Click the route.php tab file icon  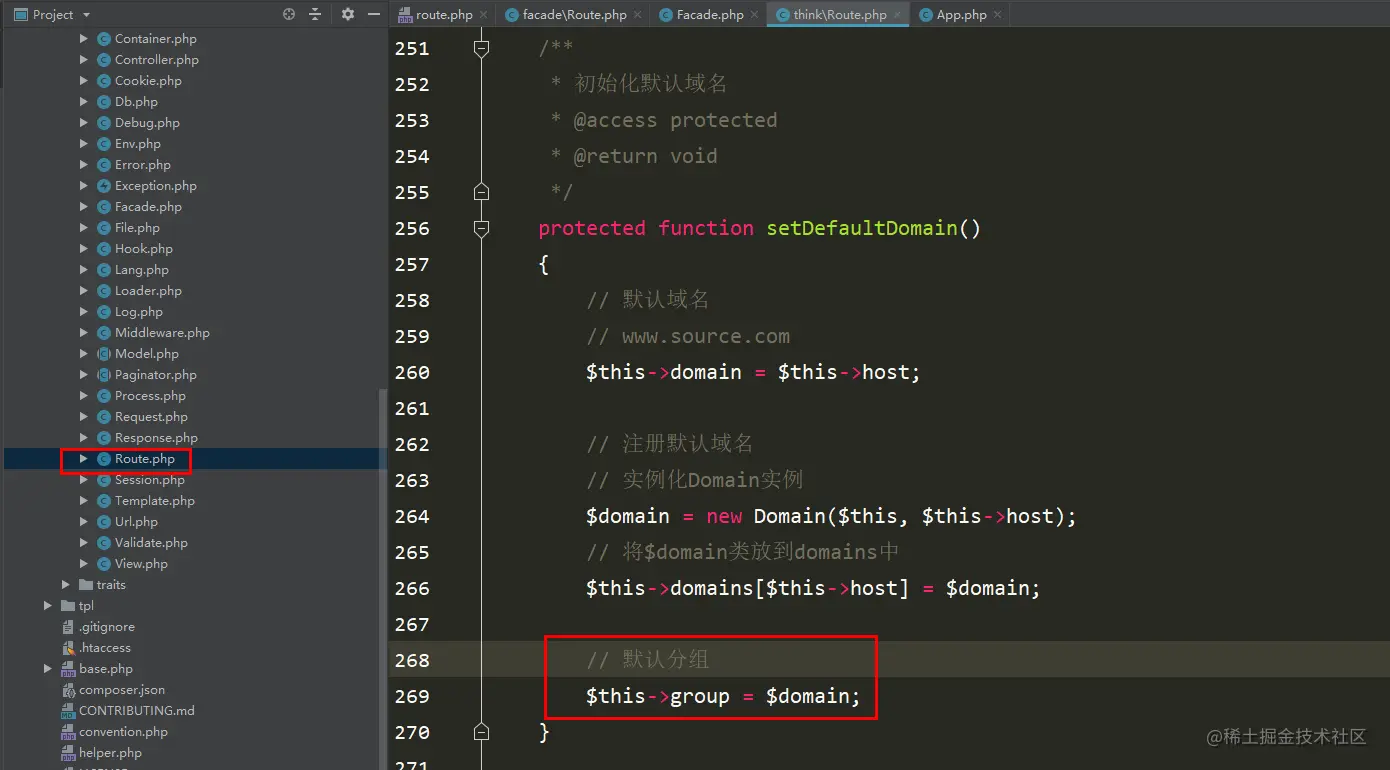(x=405, y=15)
